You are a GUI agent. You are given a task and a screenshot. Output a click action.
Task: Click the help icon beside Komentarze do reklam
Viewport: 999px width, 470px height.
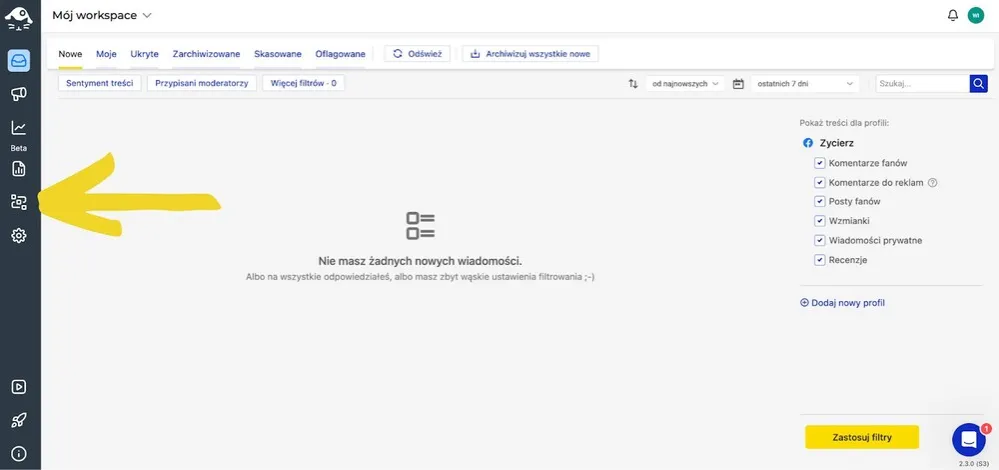(x=933, y=182)
